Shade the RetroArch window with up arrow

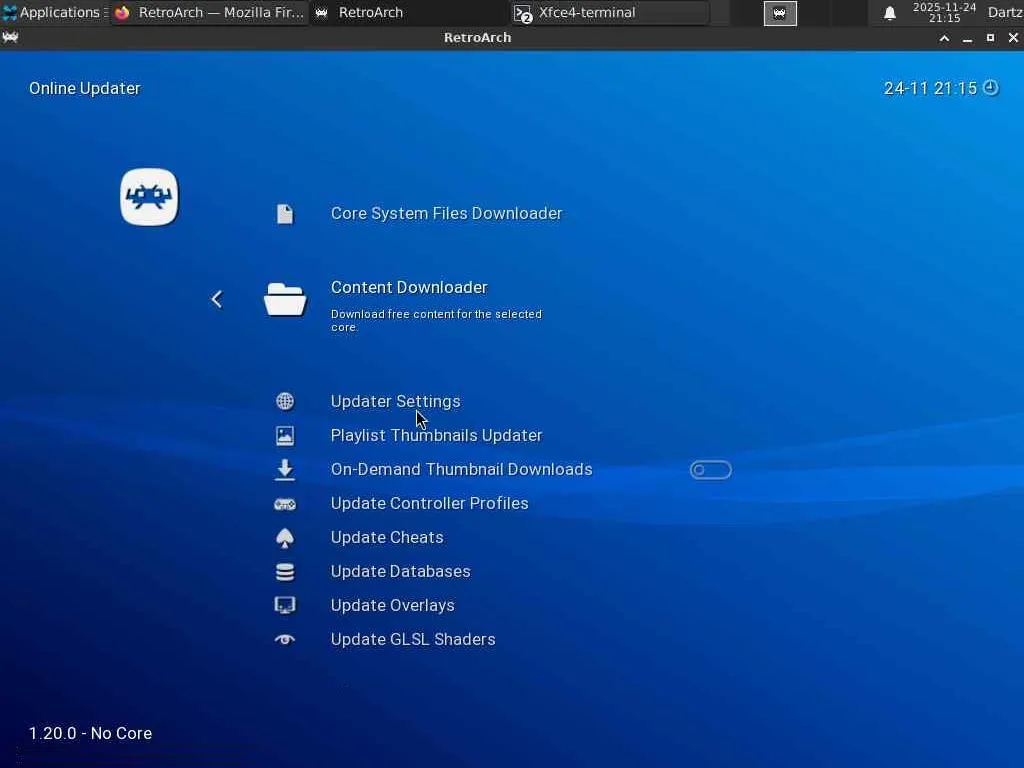944,38
